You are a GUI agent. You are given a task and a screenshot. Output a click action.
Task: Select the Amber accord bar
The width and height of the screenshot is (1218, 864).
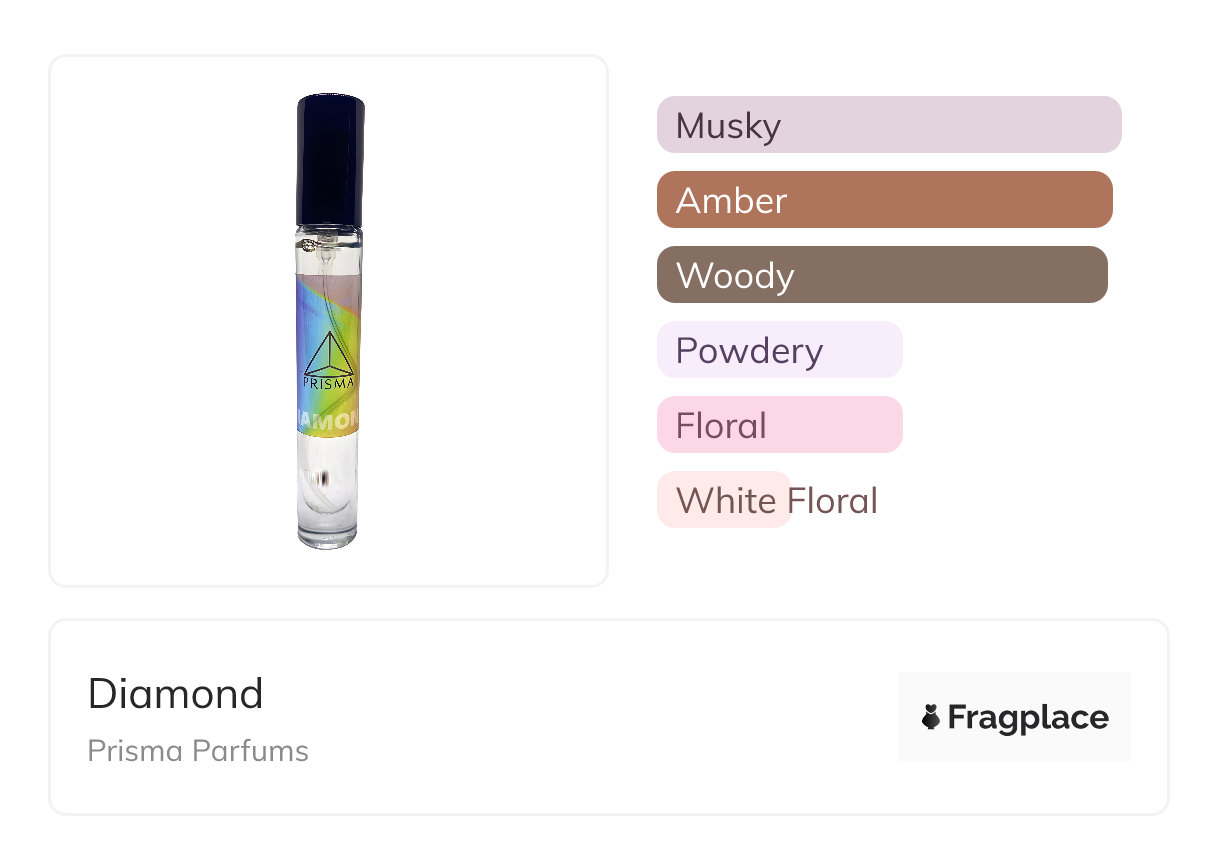point(885,200)
